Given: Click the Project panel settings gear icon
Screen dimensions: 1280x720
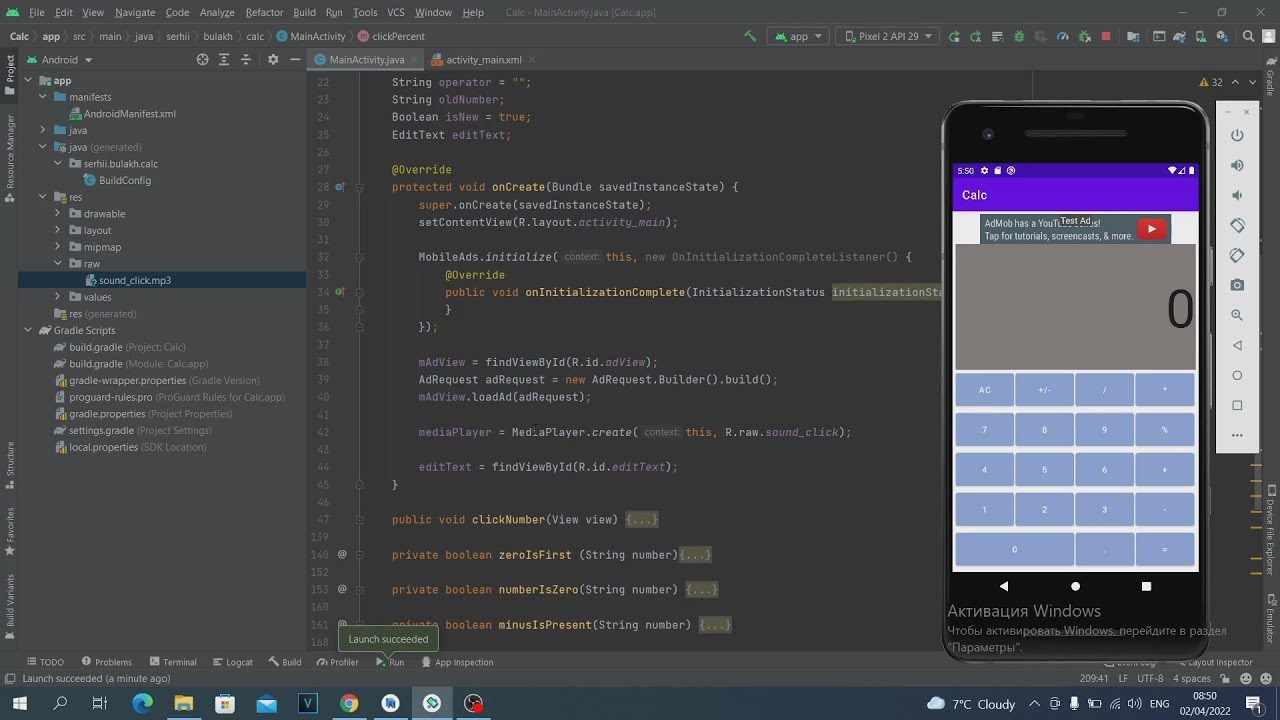Looking at the screenshot, I should (x=273, y=60).
